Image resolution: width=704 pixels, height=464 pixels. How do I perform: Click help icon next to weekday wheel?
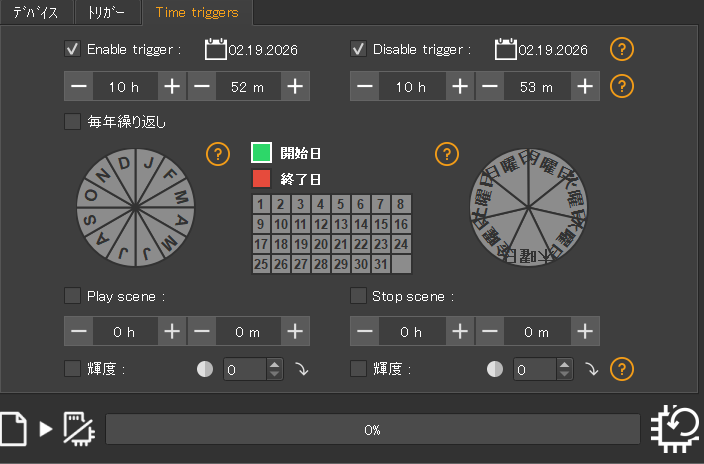click(x=447, y=154)
